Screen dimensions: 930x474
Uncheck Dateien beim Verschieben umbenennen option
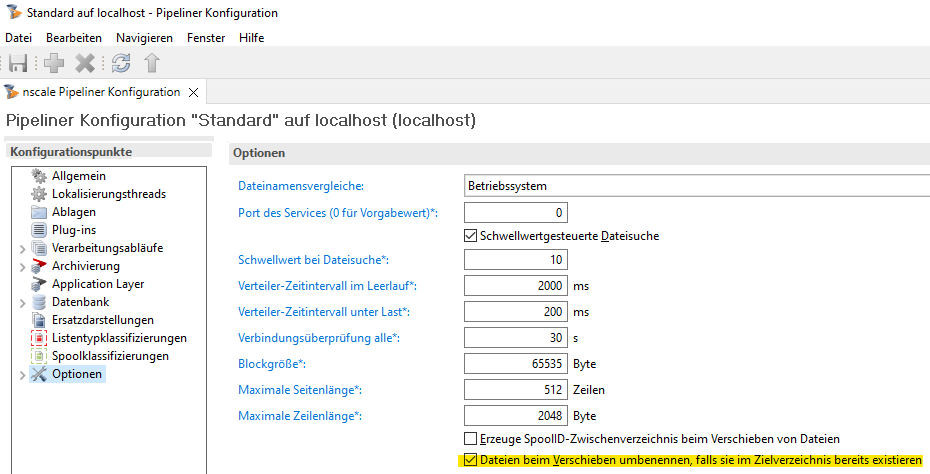[x=472, y=461]
